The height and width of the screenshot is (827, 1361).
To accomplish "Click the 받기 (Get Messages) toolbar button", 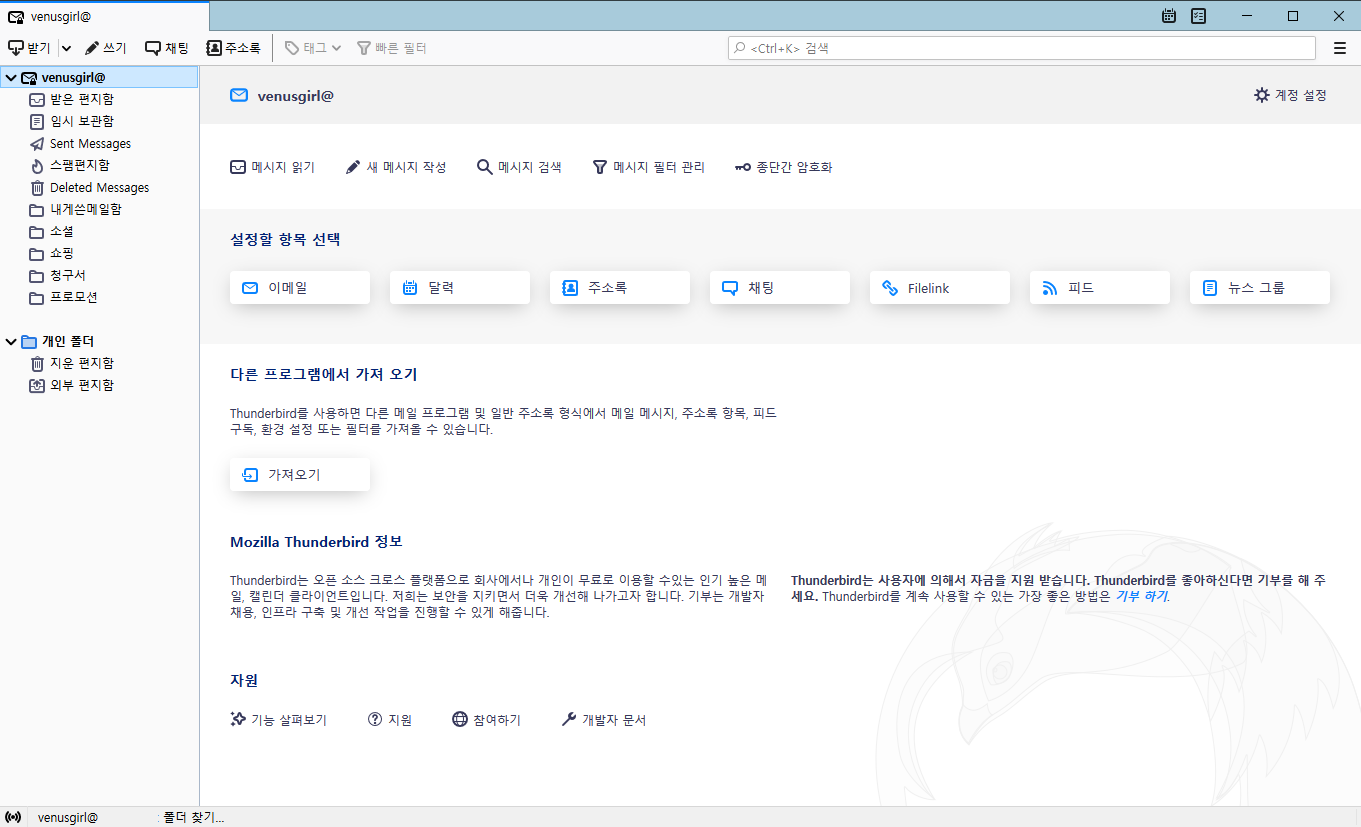I will [x=29, y=47].
